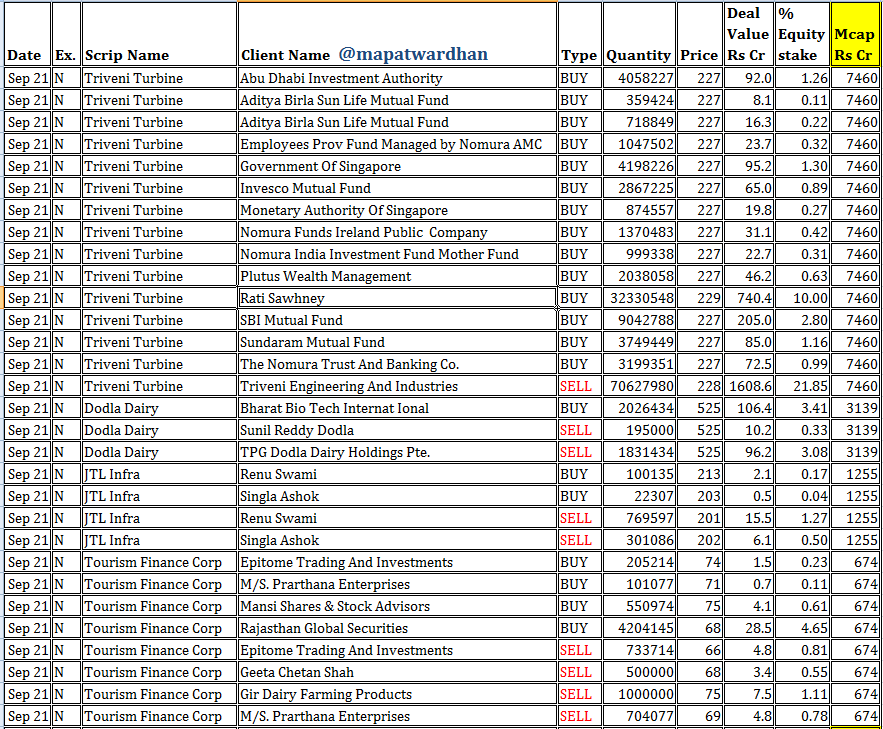This screenshot has height=729, width=883.
Task: Select the Type column header
Action: [x=579, y=34]
